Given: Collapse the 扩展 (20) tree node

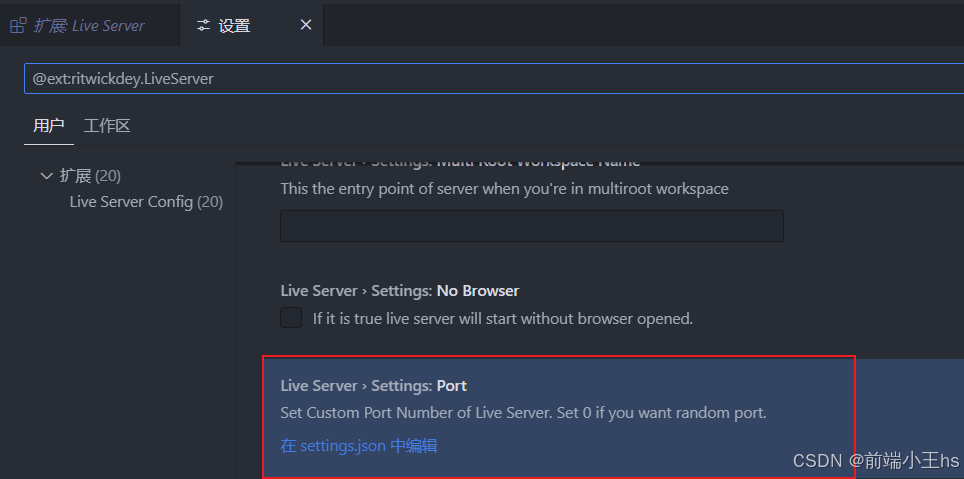Looking at the screenshot, I should (47, 176).
